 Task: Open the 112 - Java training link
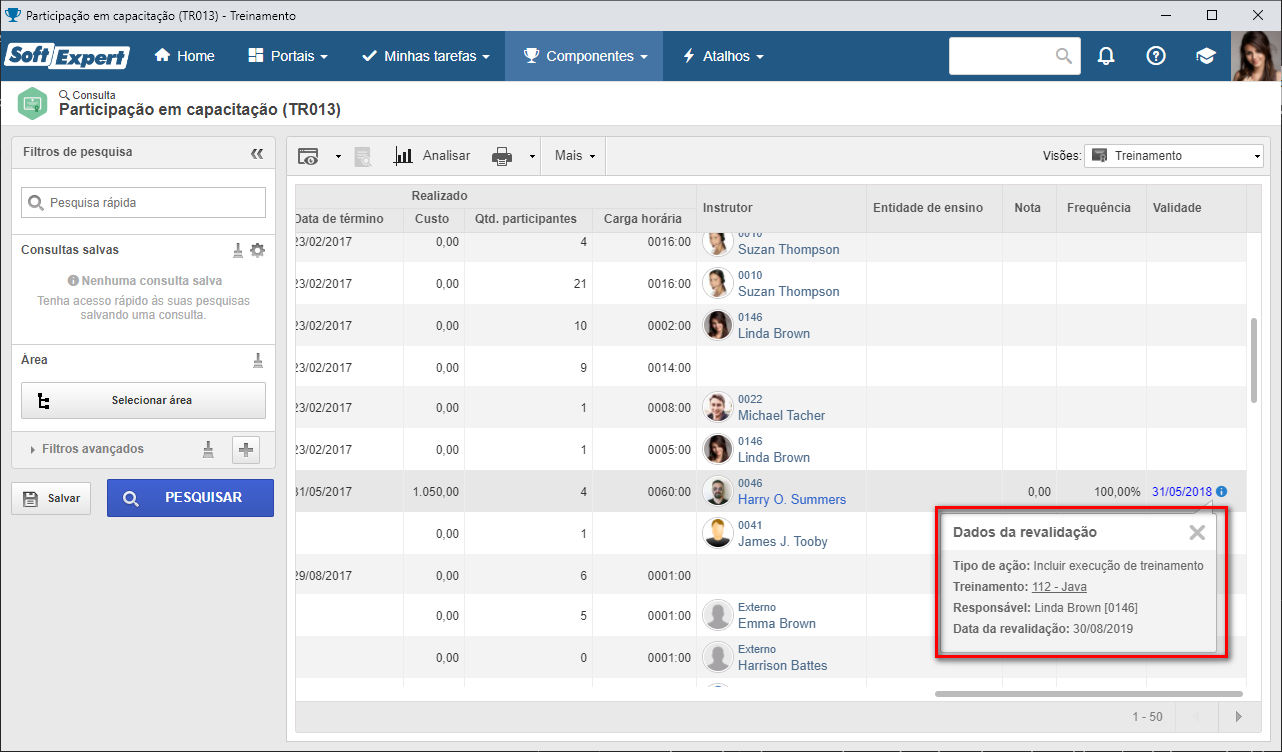pos(1059,587)
